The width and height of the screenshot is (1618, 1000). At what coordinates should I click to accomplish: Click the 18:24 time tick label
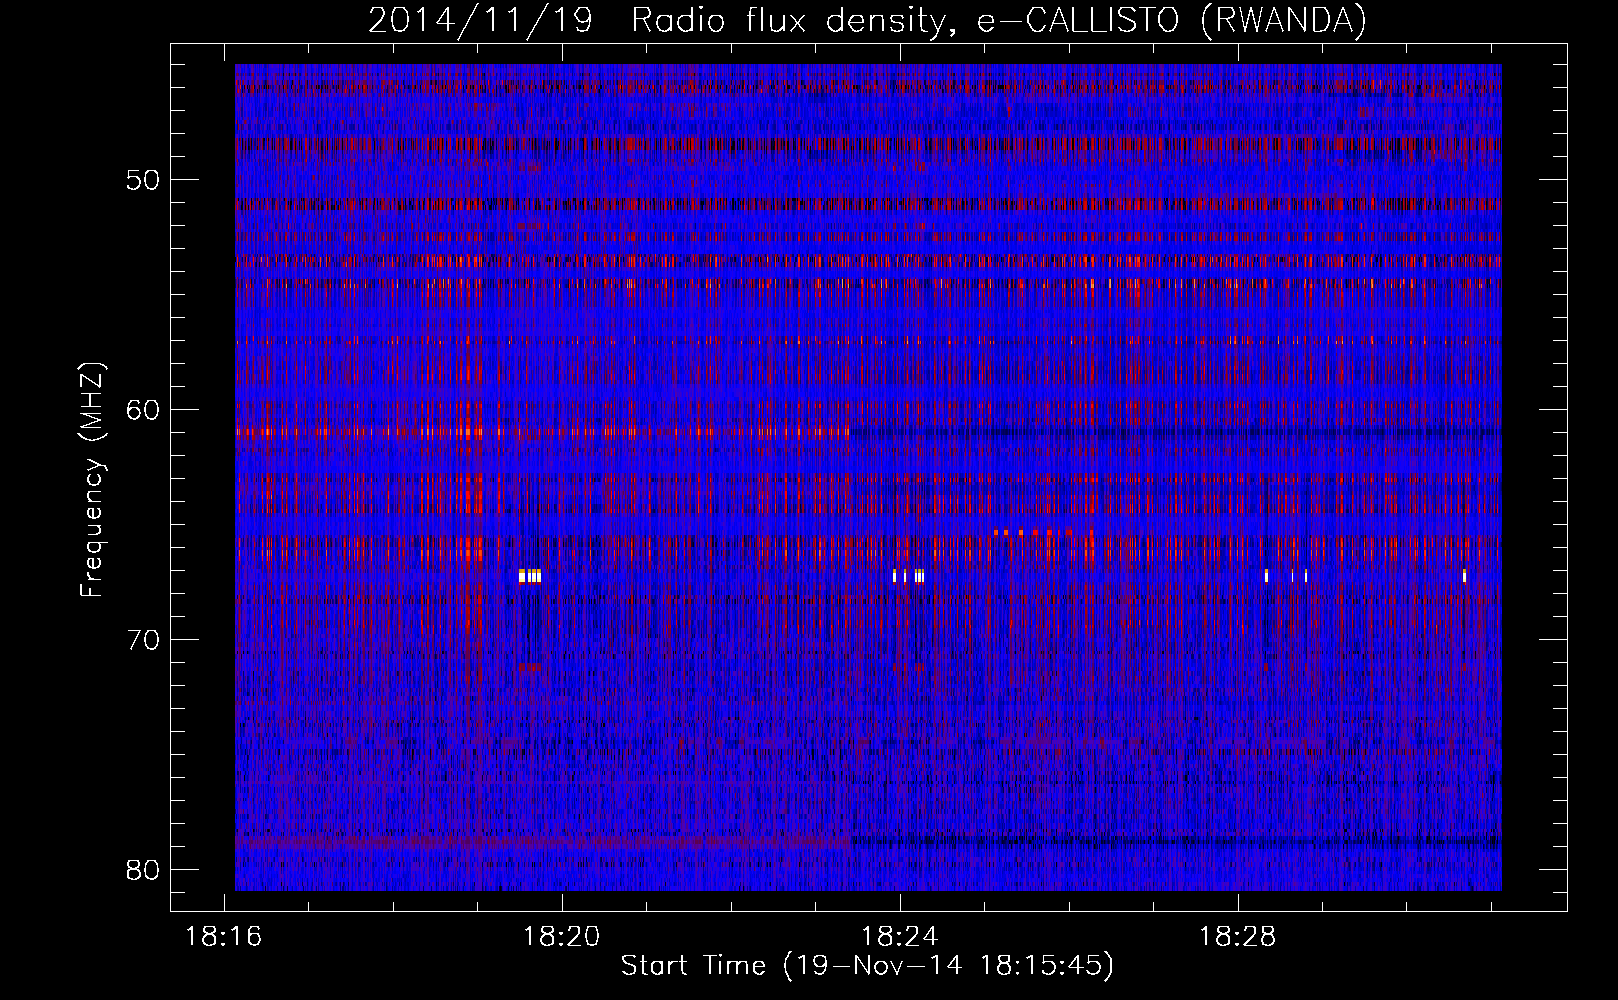pyautogui.click(x=900, y=937)
